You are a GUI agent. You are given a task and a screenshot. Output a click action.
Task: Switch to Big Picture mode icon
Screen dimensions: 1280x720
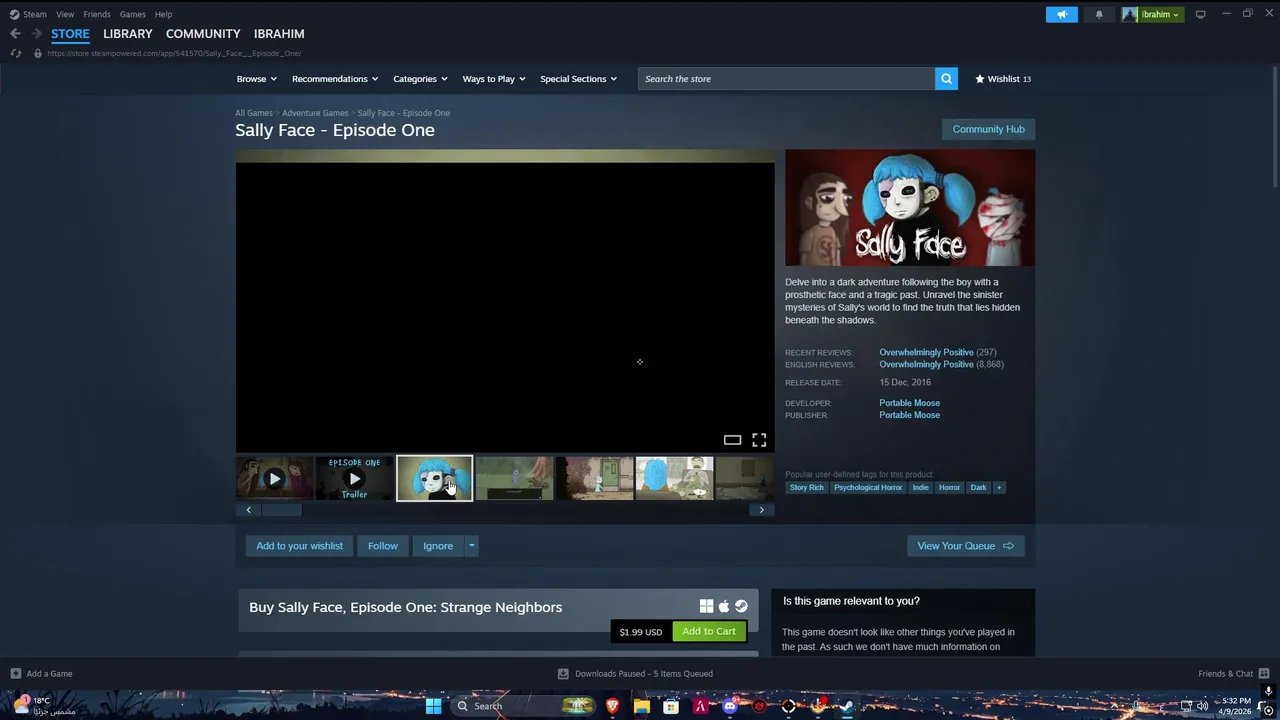pos(1201,14)
